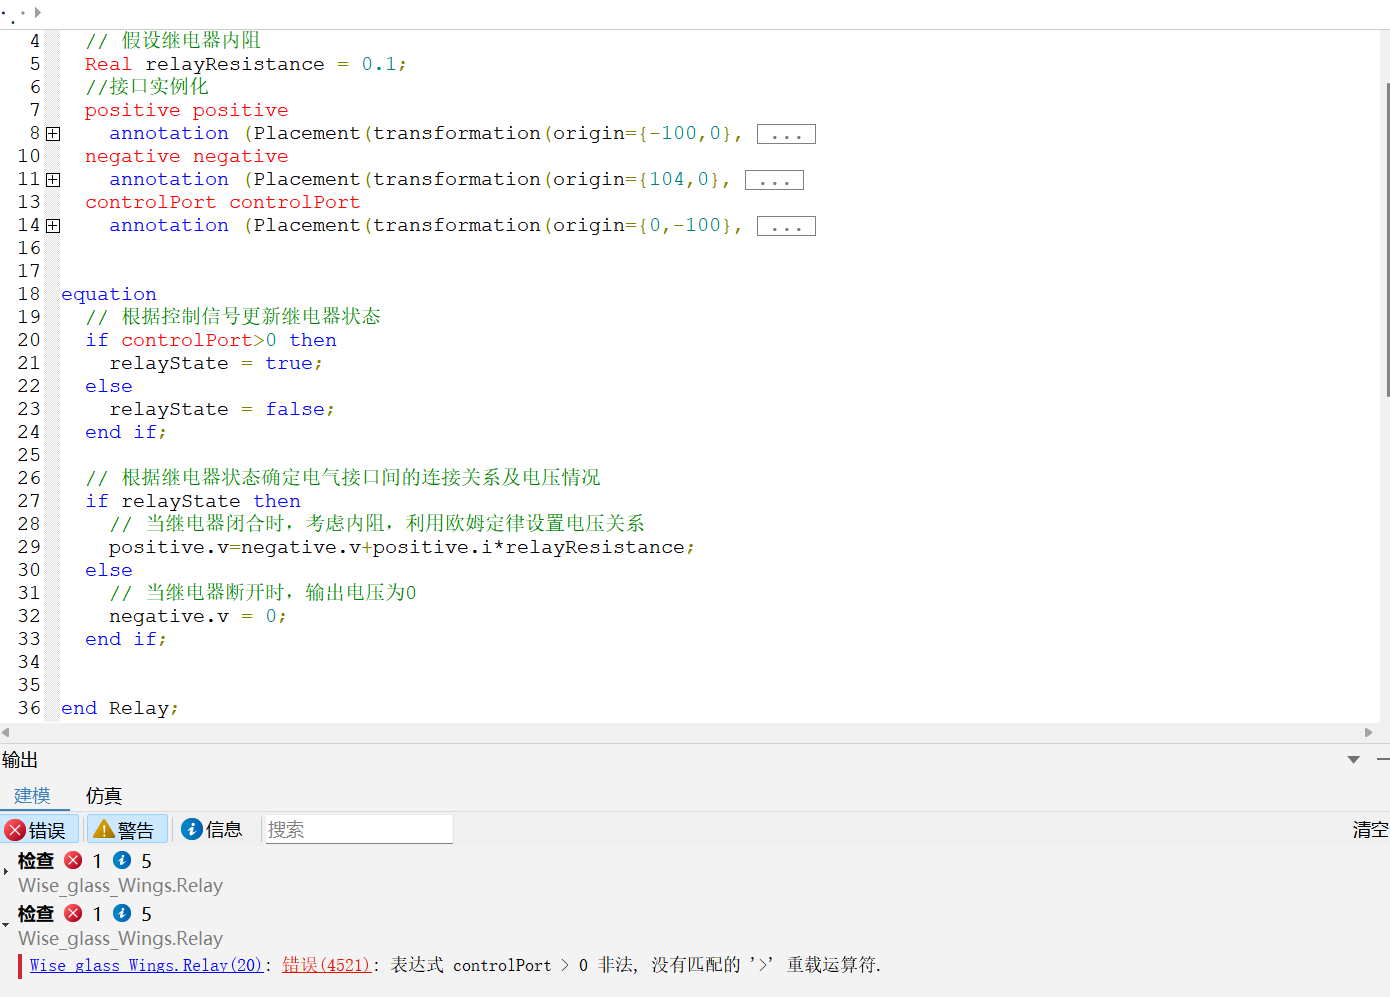
Task: Open the collapsed ellipsis box on line 14
Action: coord(786,226)
